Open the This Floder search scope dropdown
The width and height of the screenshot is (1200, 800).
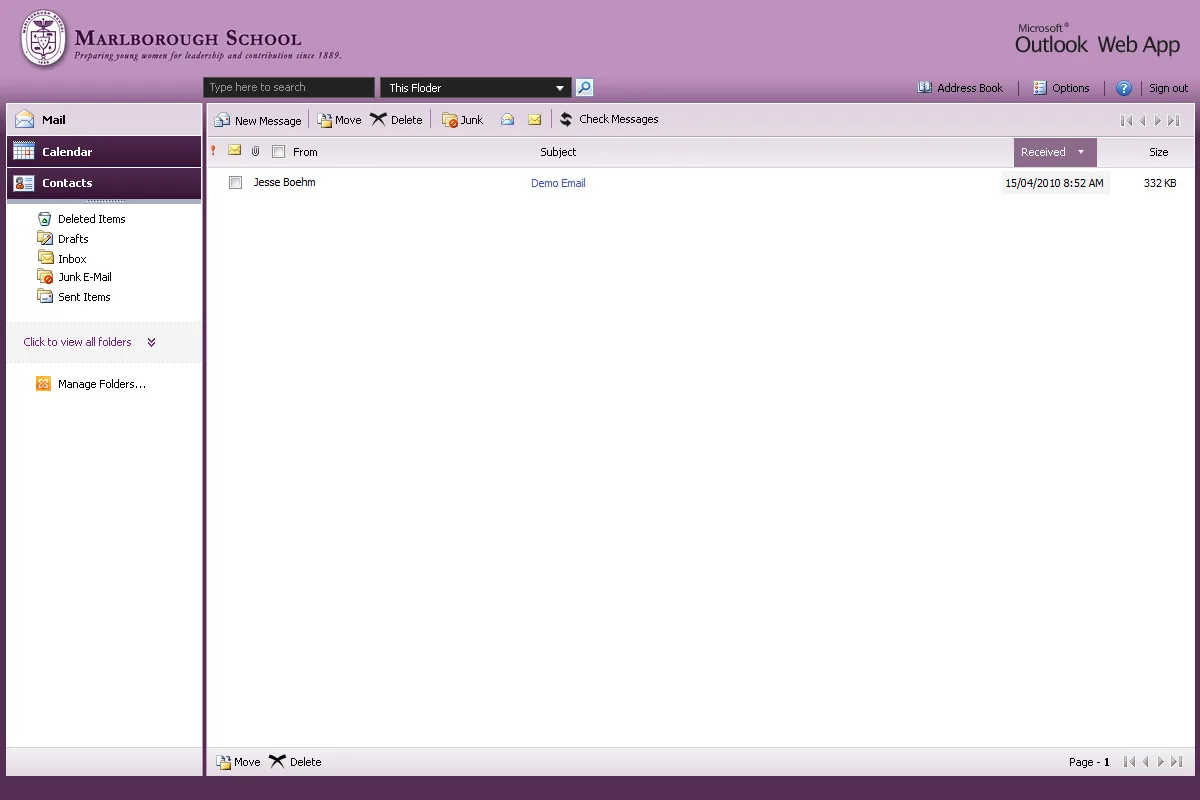point(476,88)
